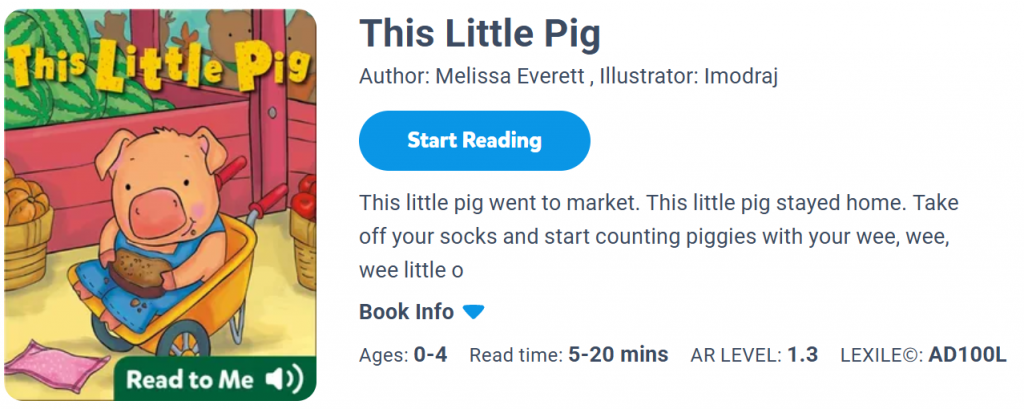Click the speaker icon on the cover
The width and height of the screenshot is (1024, 409).
pos(283,379)
